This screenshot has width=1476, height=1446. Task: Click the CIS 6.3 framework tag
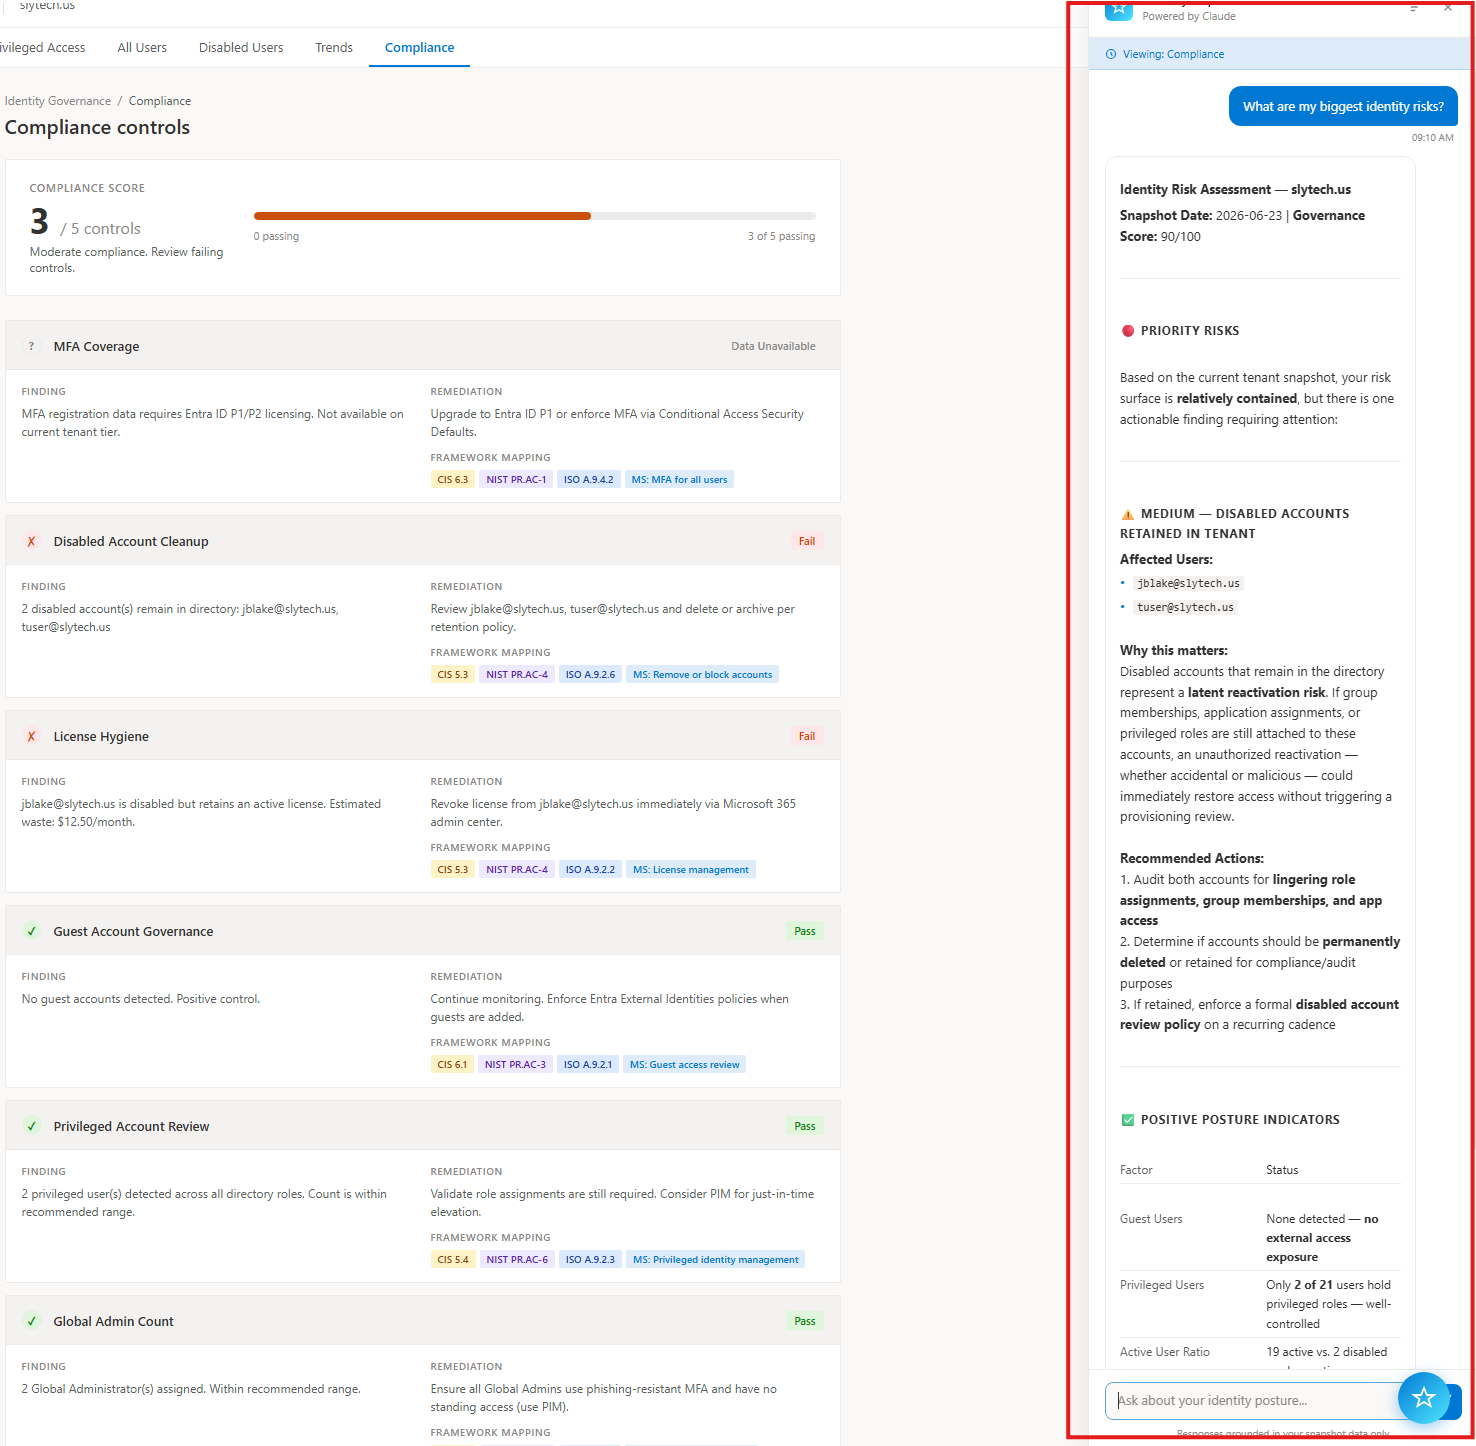coord(452,480)
